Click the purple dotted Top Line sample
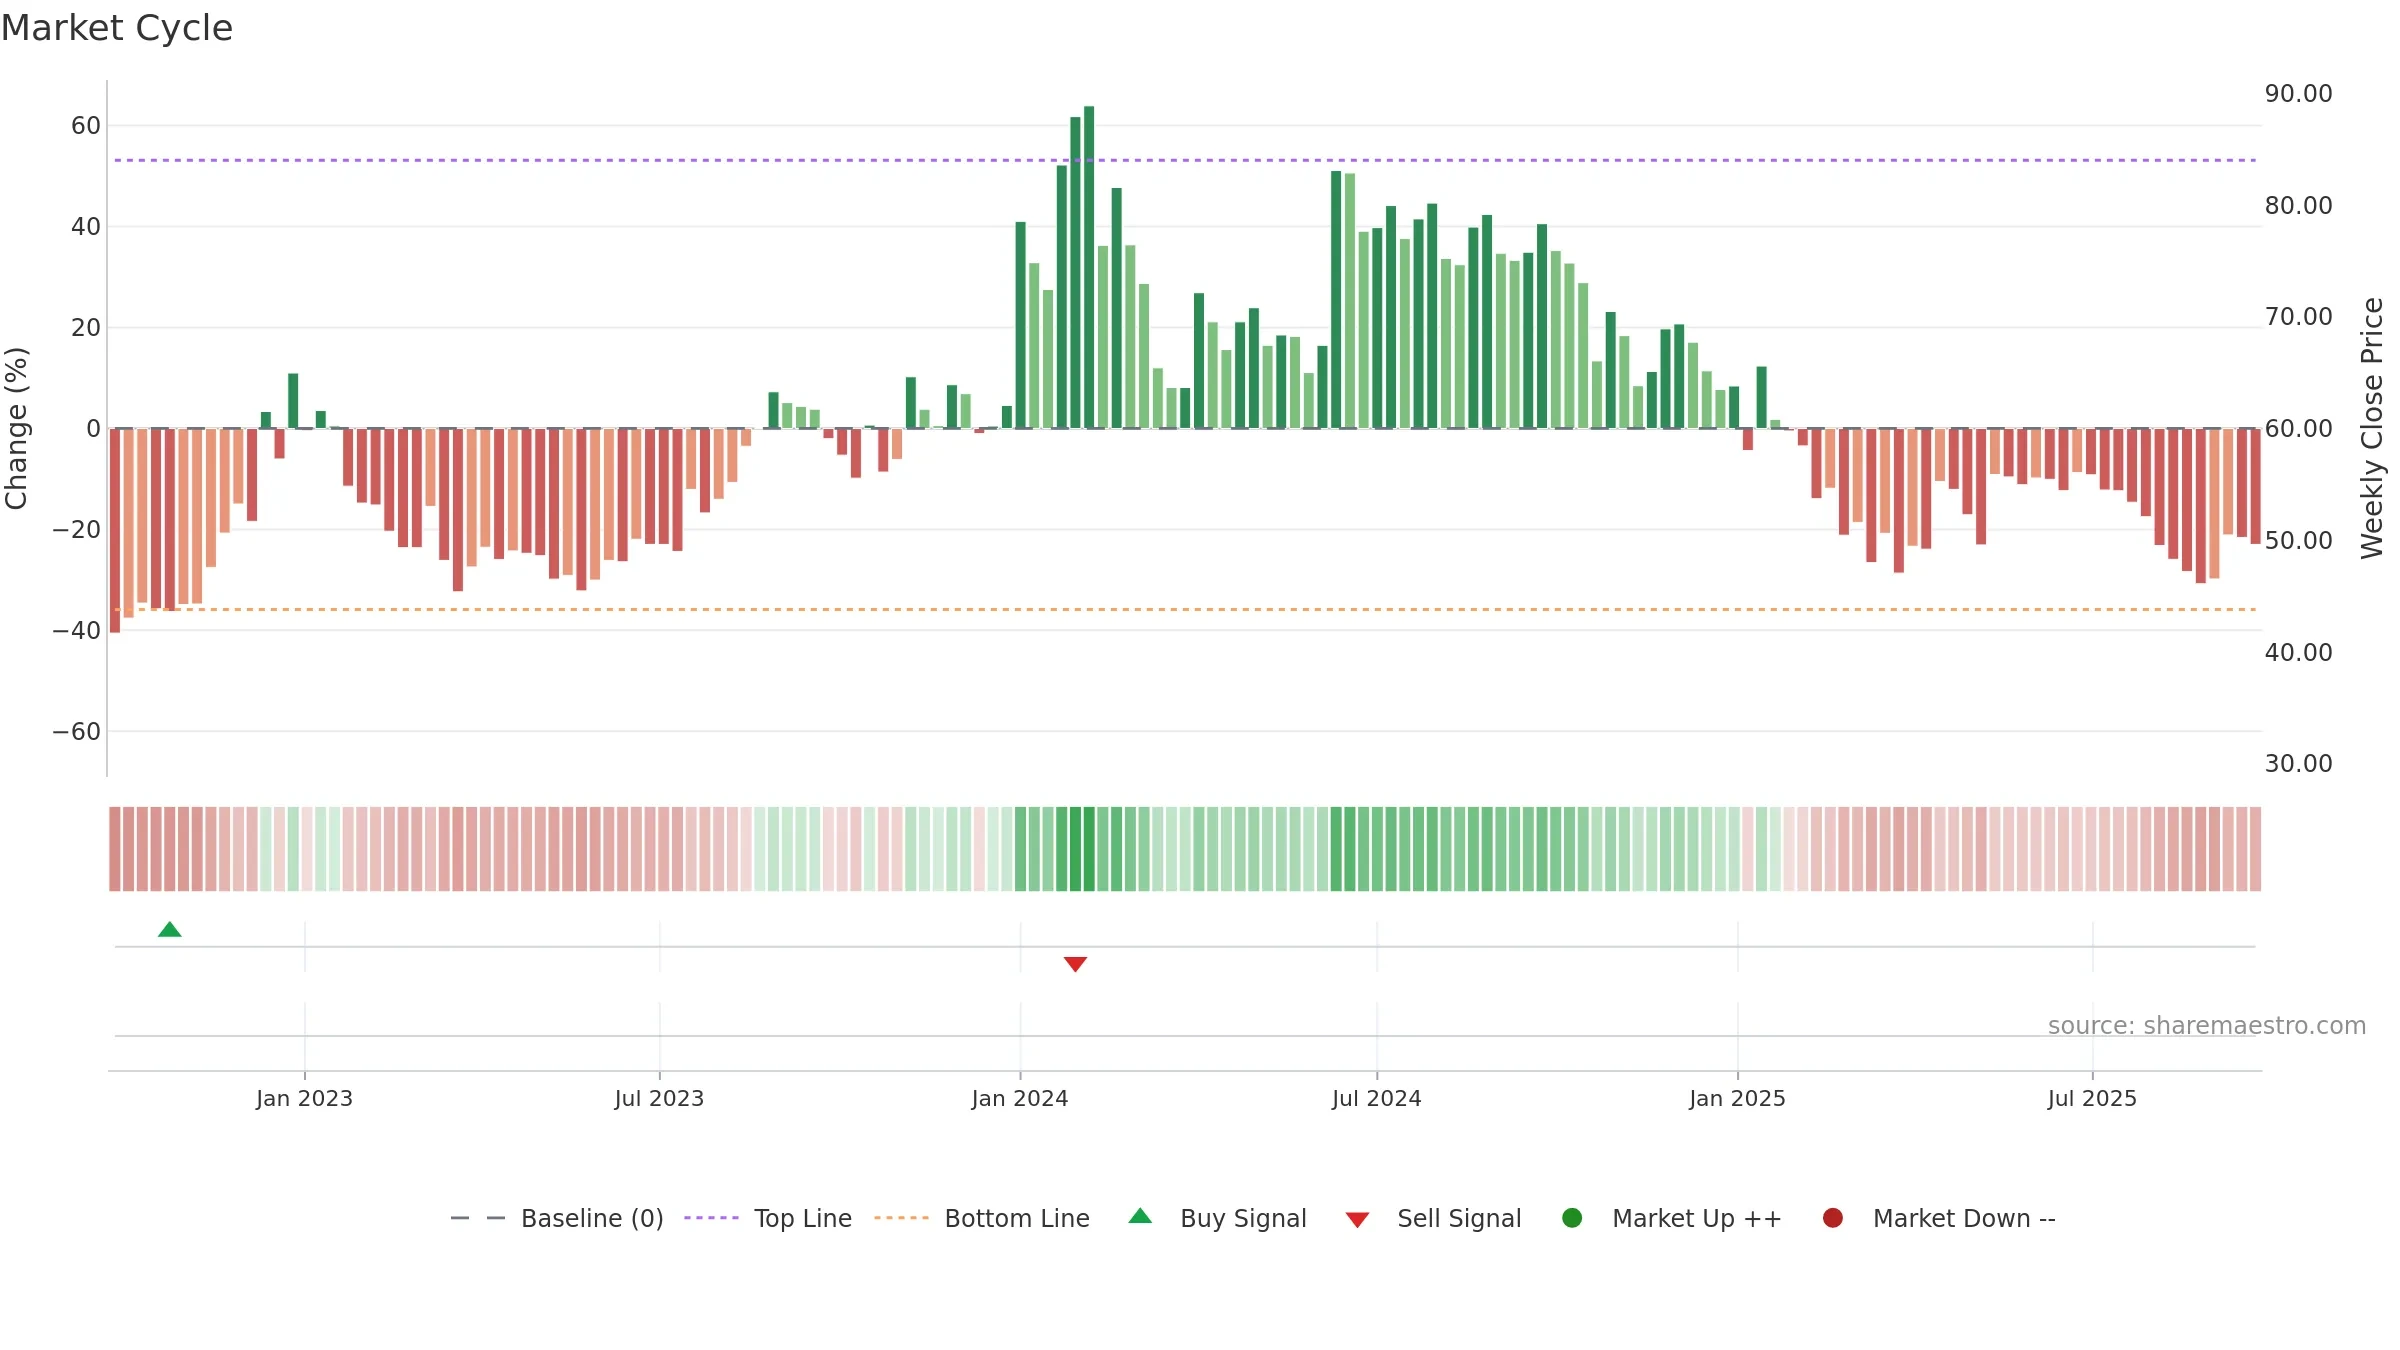The width and height of the screenshot is (2400, 1350). pos(711,1218)
